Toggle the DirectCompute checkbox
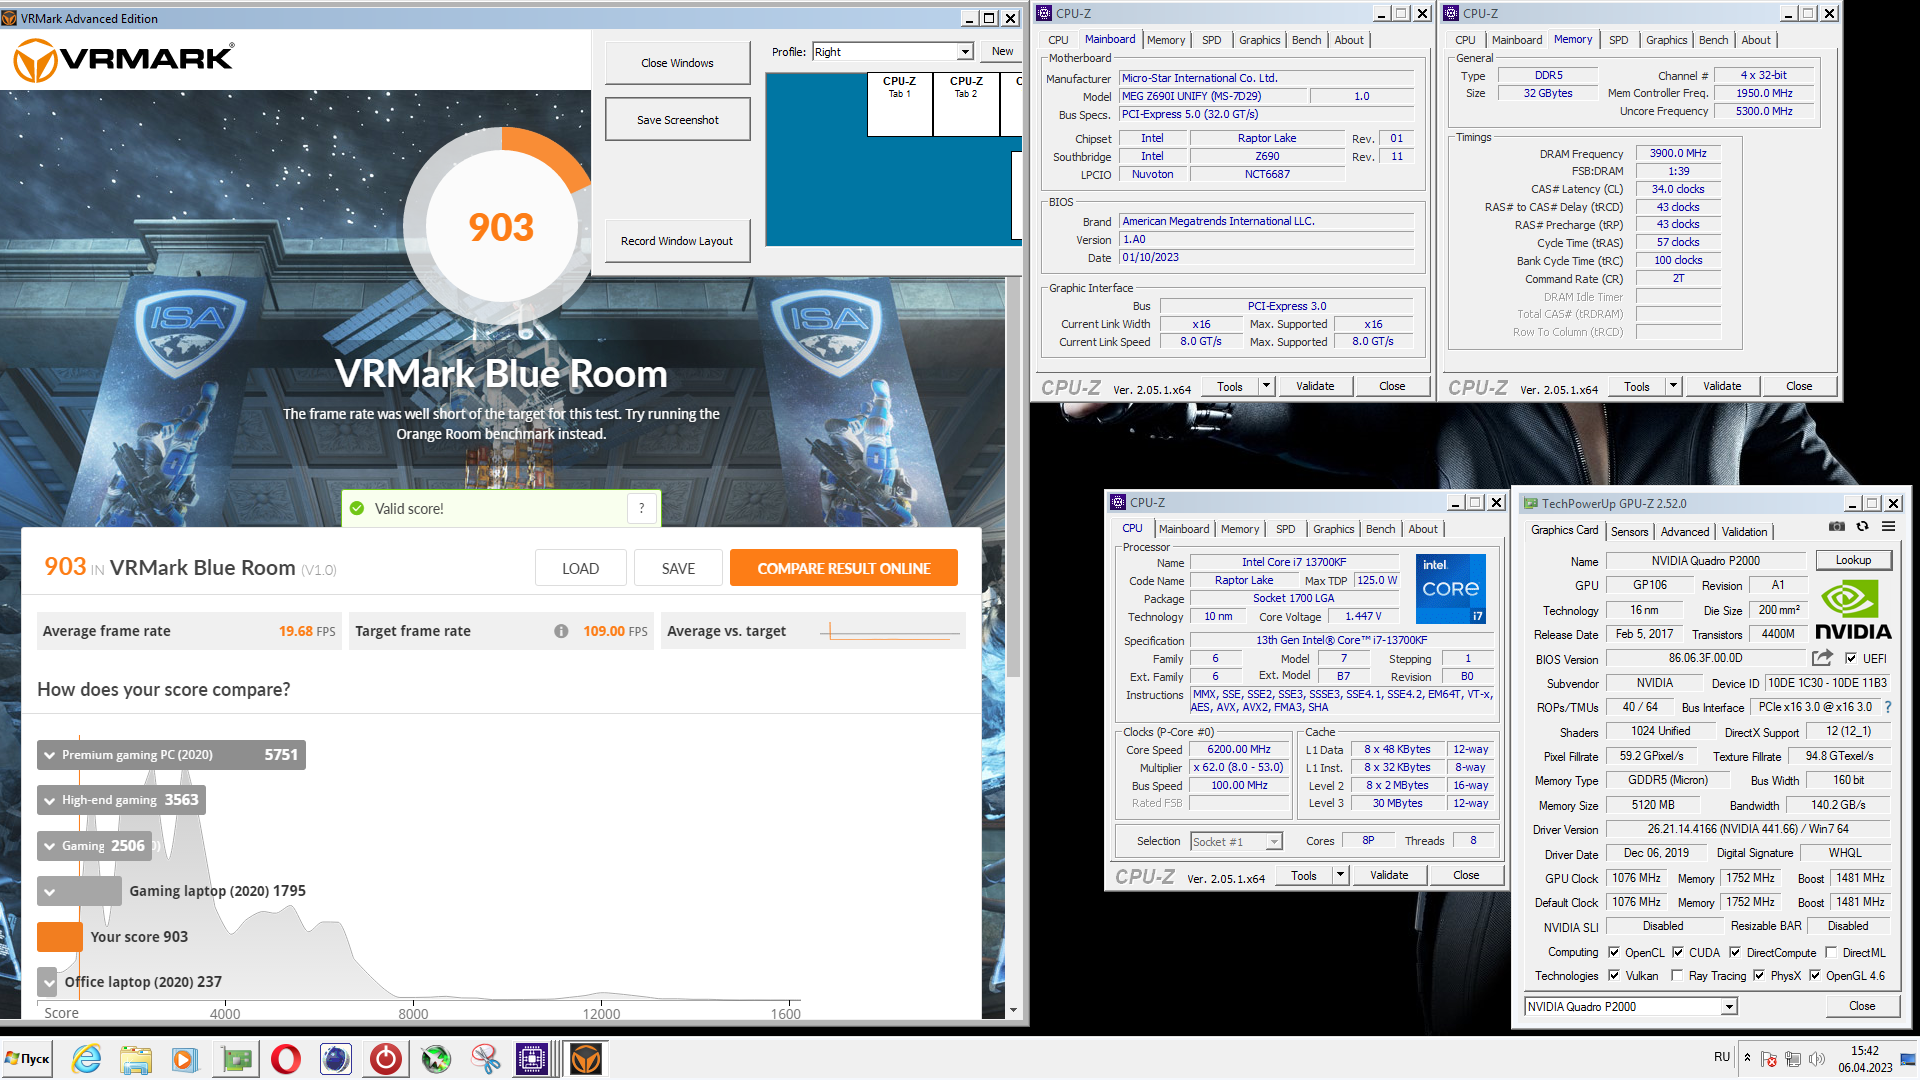1920x1080 pixels. [1735, 952]
